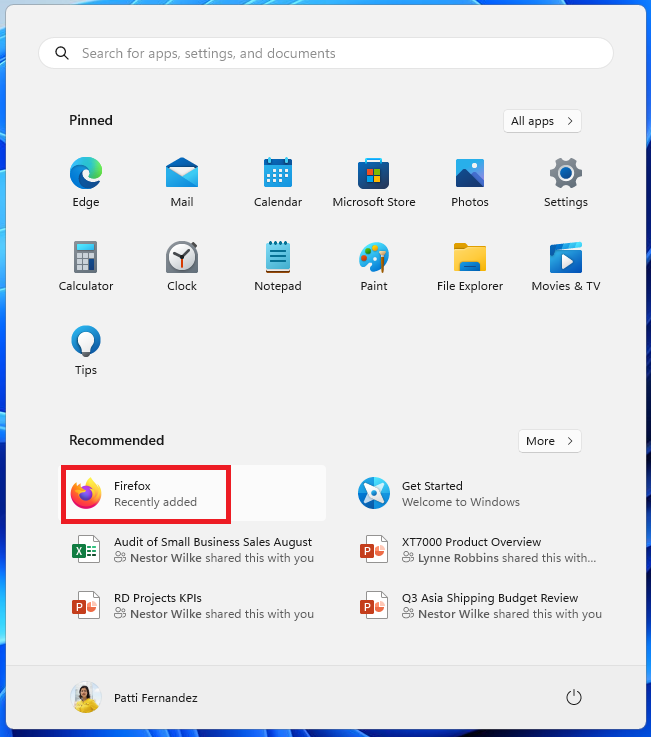The image size is (651, 737).
Task: Open XT7000 Product Overview presentation
Action: point(481,549)
